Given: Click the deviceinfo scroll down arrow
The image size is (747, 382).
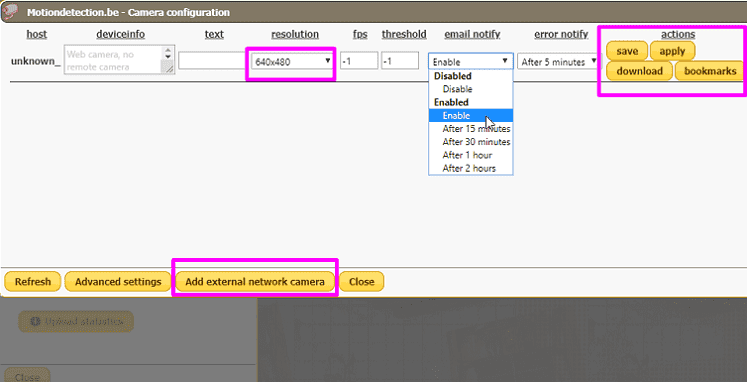Looking at the screenshot, I should point(168,57).
